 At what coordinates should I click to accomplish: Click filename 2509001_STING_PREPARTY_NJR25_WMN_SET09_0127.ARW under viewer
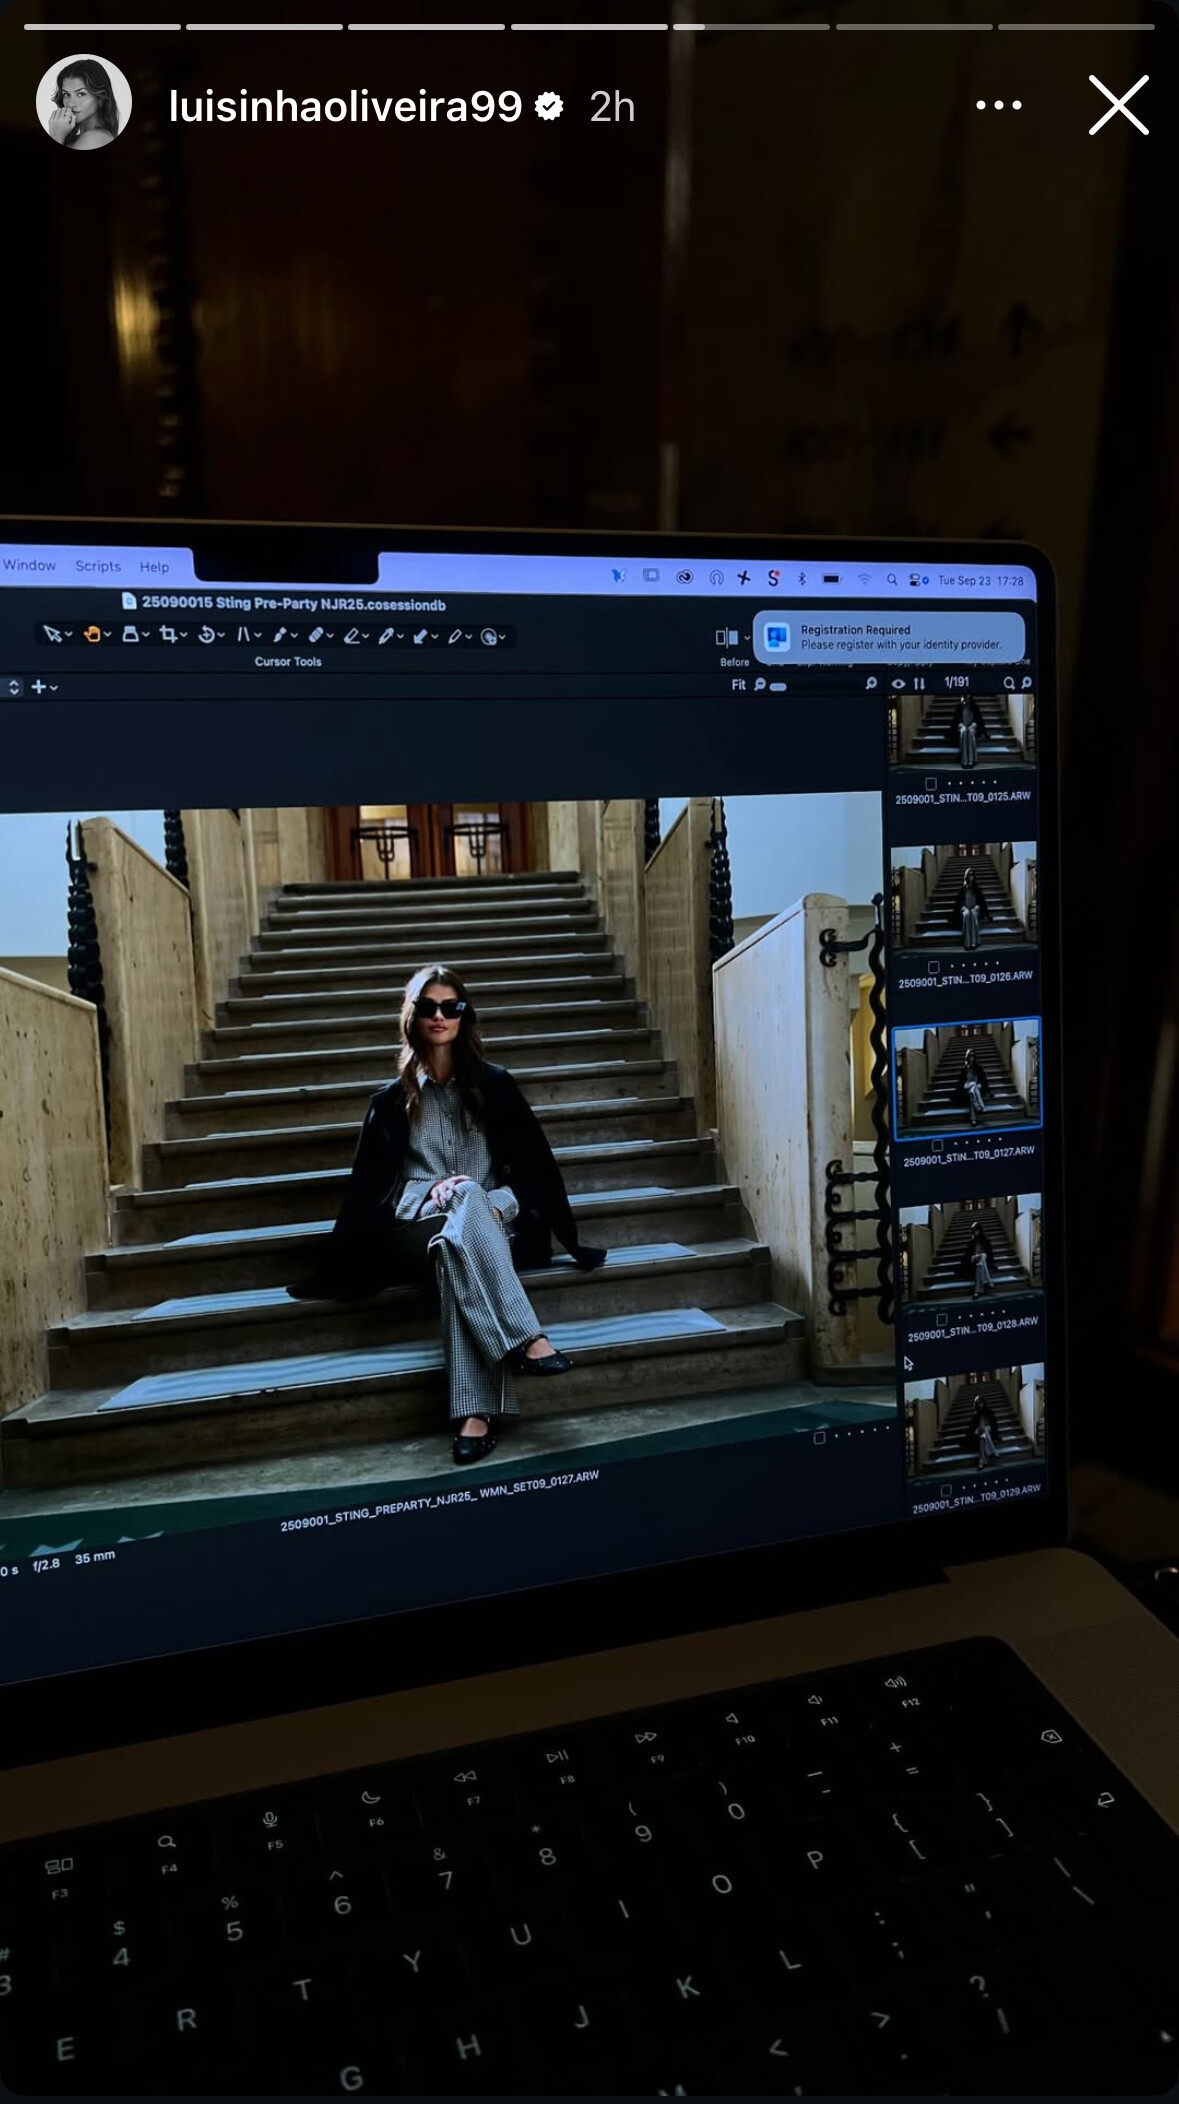[x=440, y=1501]
